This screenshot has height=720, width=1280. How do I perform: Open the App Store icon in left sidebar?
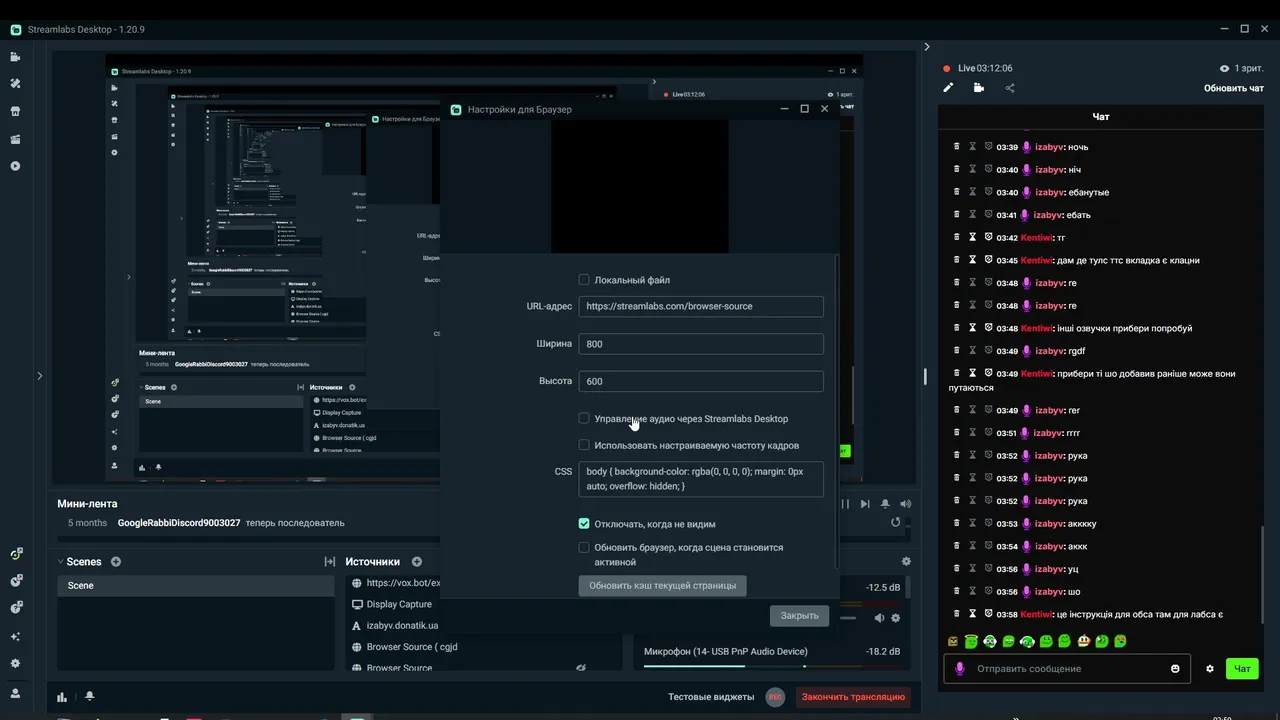pos(15,111)
